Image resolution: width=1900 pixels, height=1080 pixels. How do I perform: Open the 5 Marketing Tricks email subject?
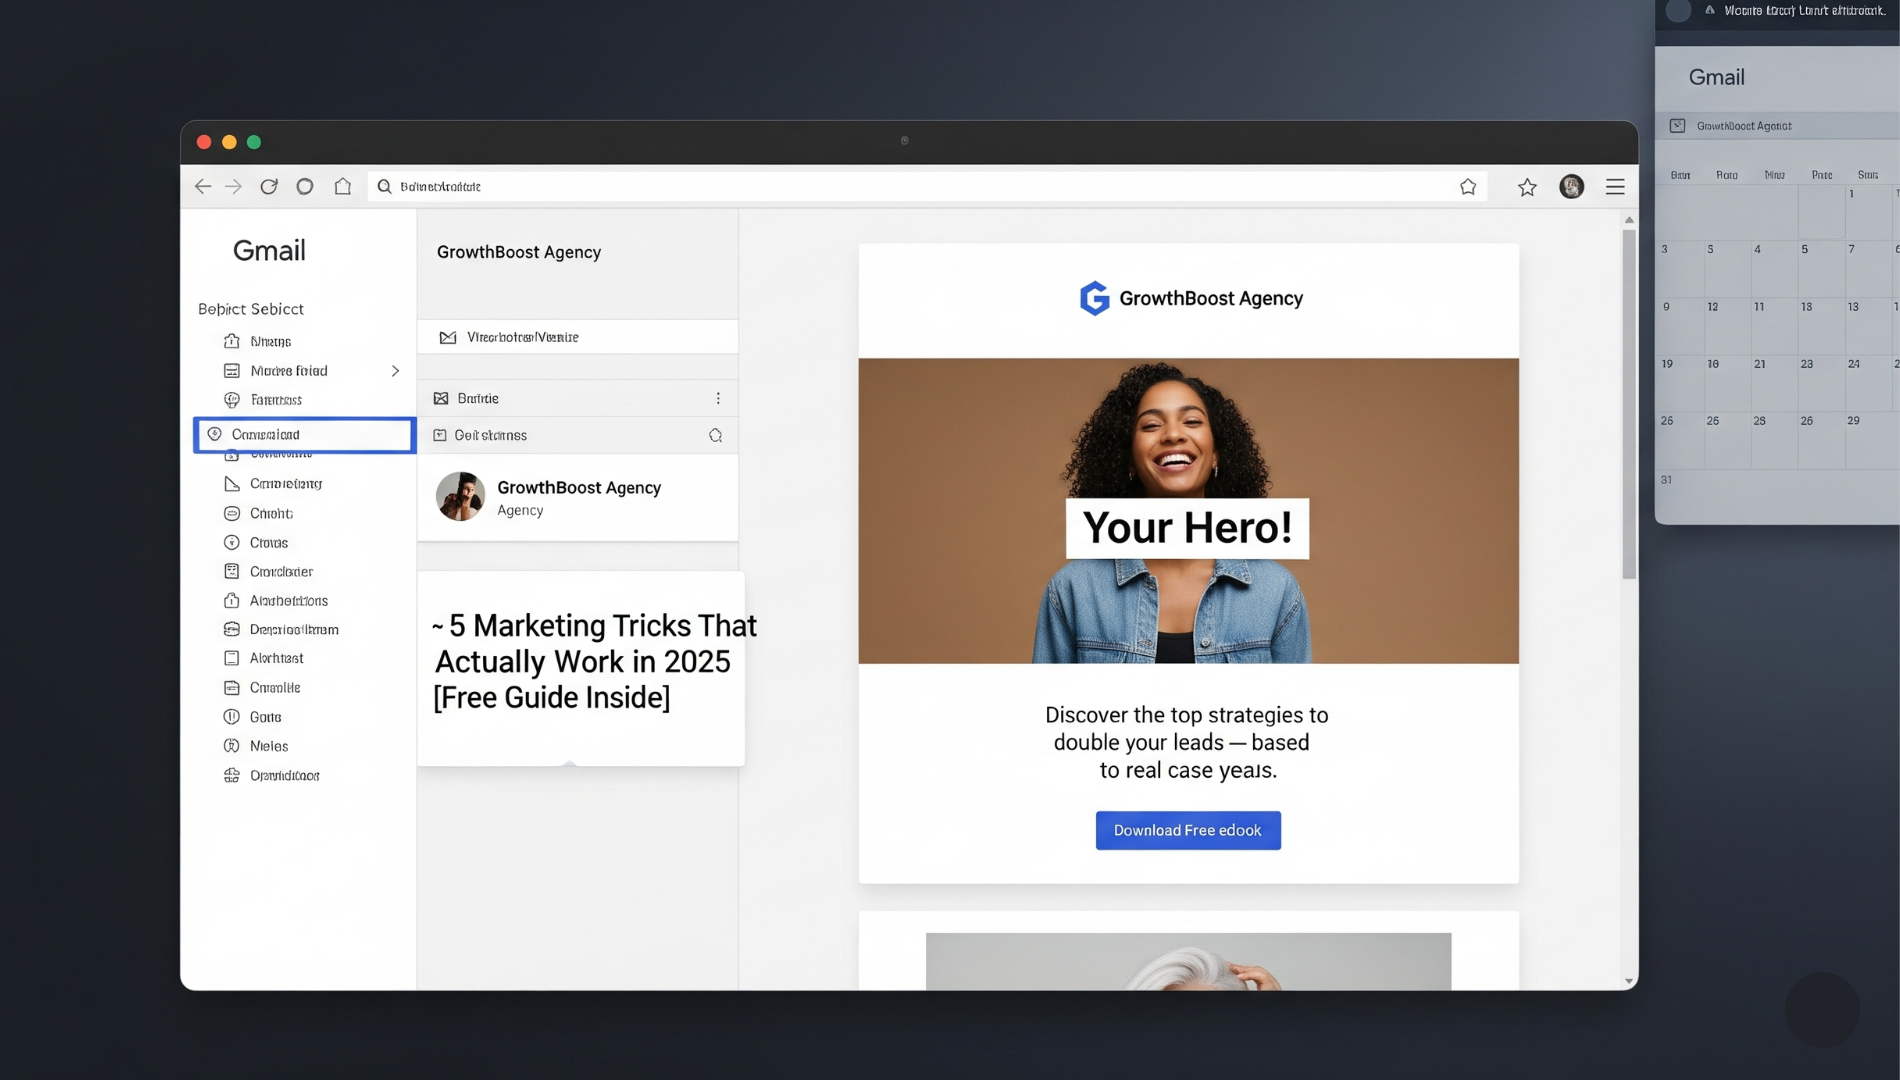(x=594, y=662)
